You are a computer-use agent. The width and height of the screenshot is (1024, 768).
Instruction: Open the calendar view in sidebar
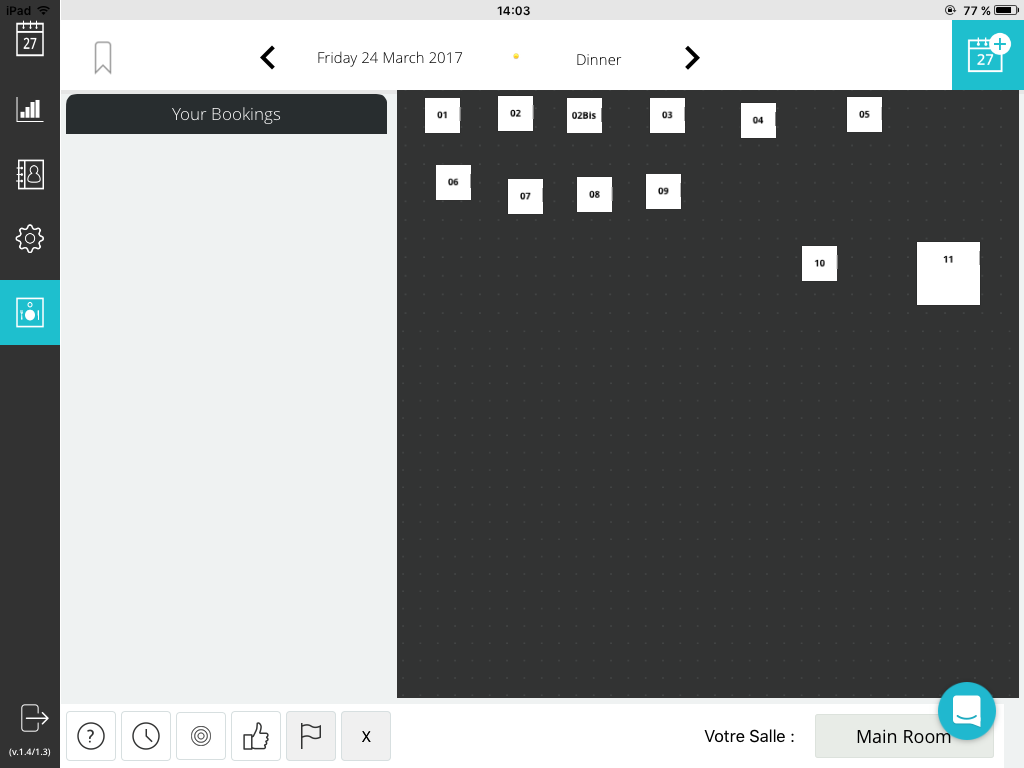tap(30, 40)
